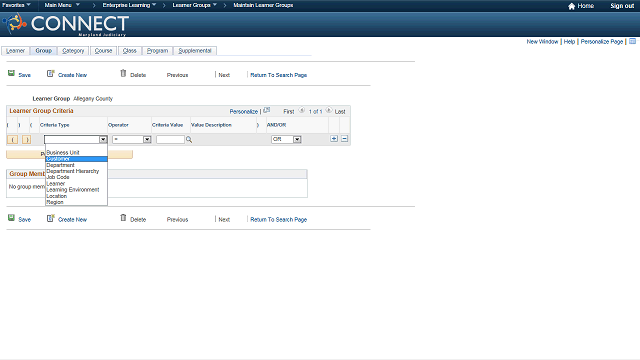Switch to the Supplemental tab

tap(195, 51)
